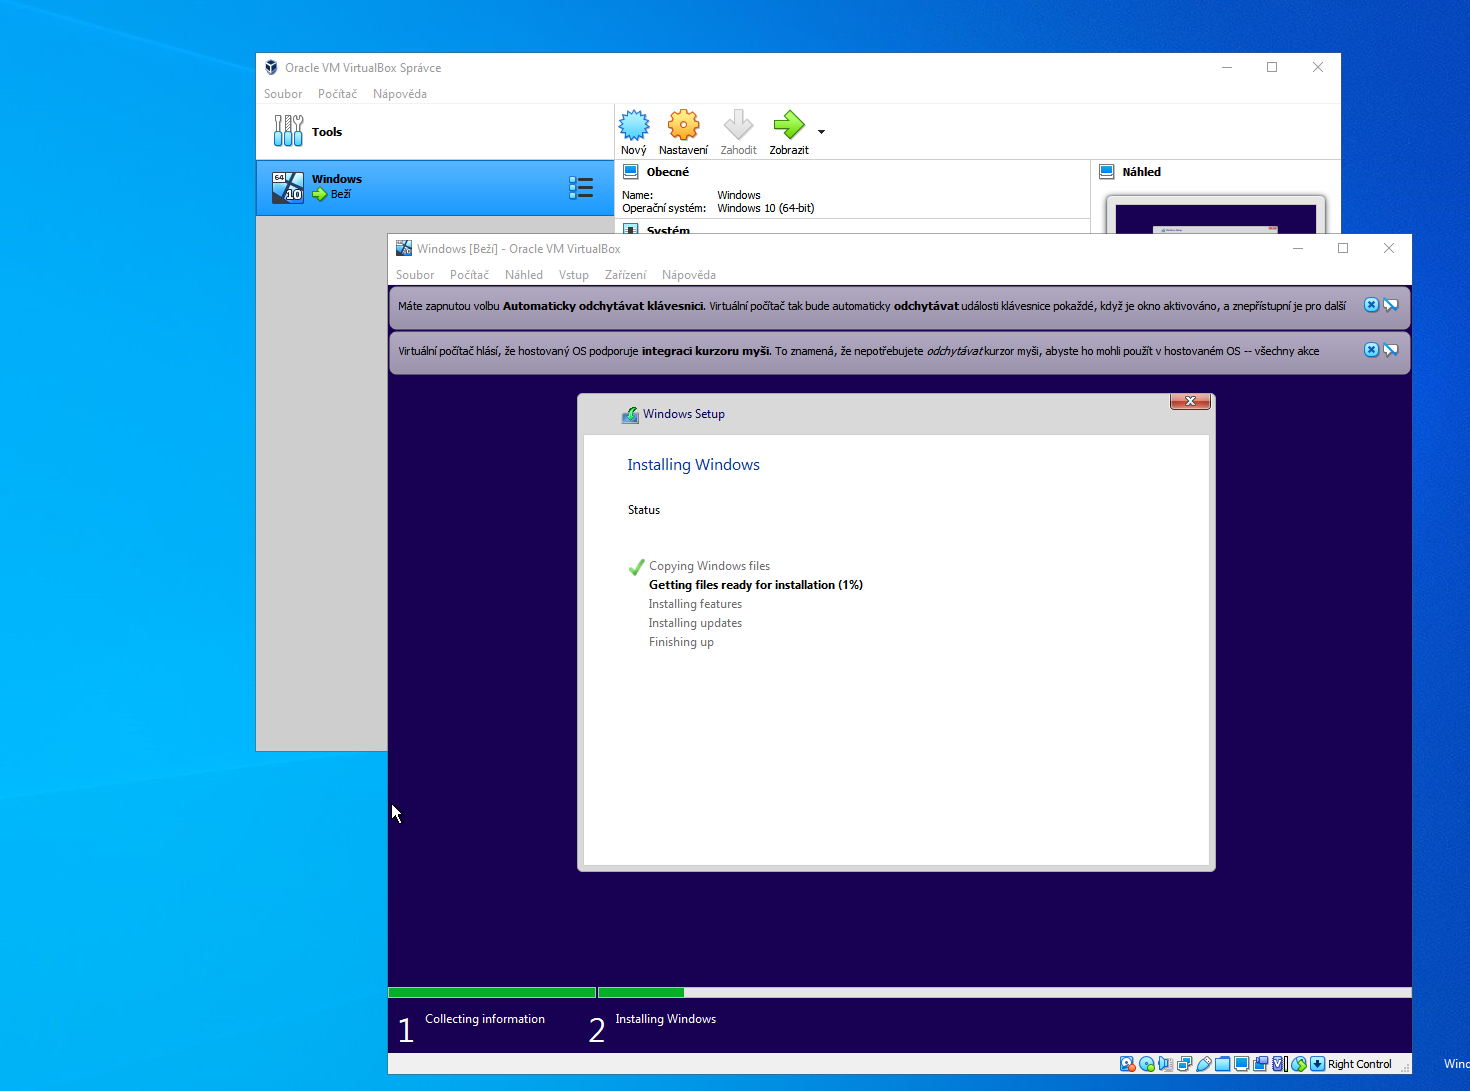Click the hard disk activity status icon
Viewport: 1470px width, 1091px height.
point(1128,1064)
